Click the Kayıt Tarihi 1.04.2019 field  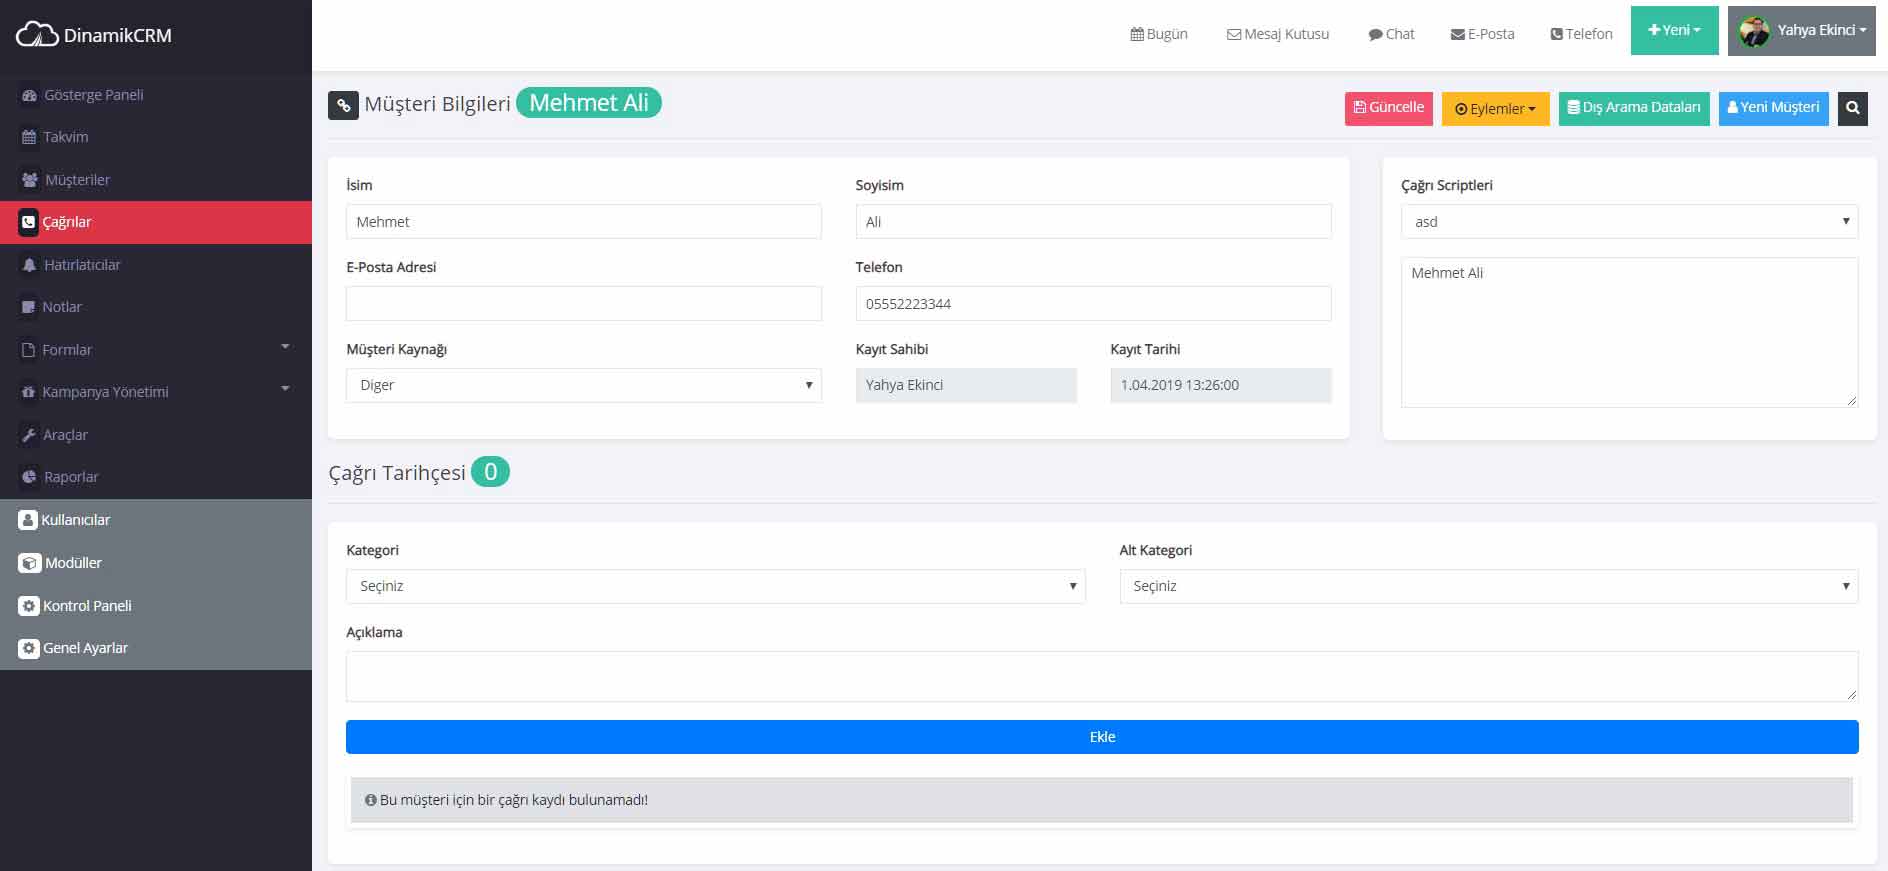point(1221,386)
